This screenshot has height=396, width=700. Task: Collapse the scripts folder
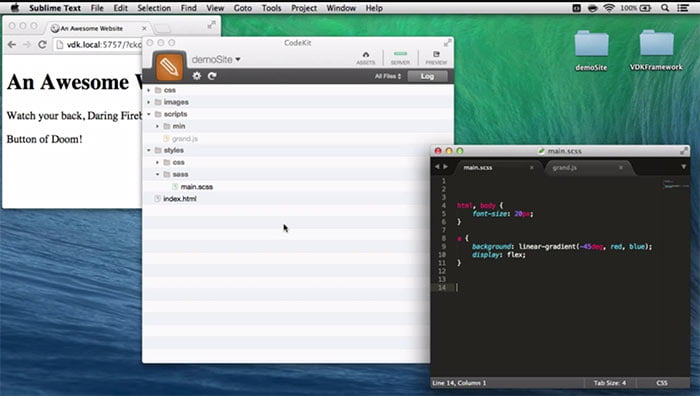click(149, 114)
